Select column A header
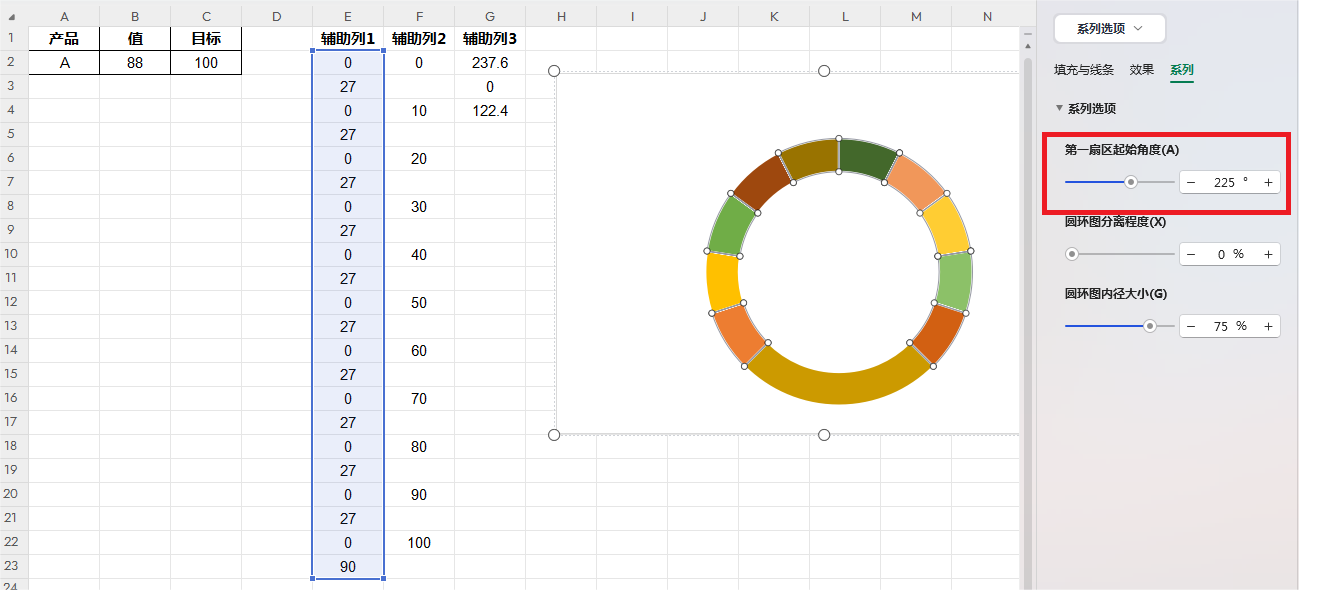The image size is (1319, 590). point(64,16)
